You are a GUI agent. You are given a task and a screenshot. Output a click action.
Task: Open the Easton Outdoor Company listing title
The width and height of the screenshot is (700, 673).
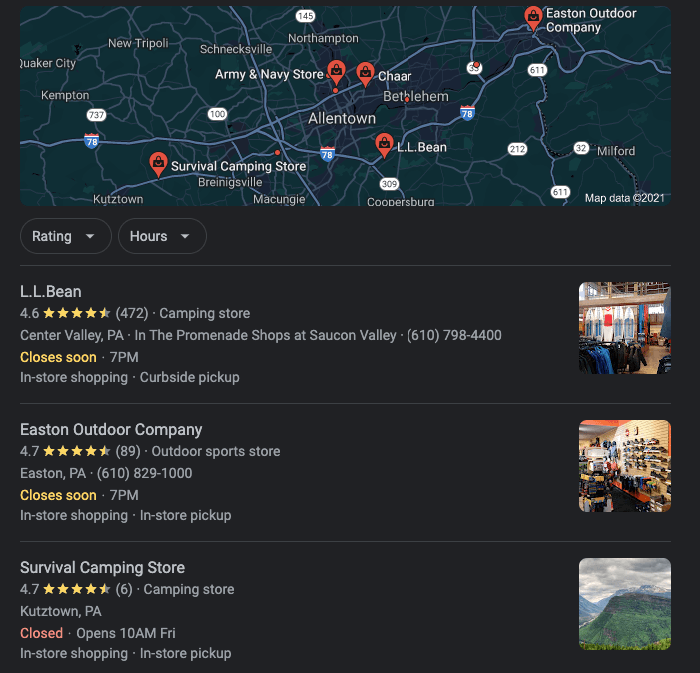[111, 429]
